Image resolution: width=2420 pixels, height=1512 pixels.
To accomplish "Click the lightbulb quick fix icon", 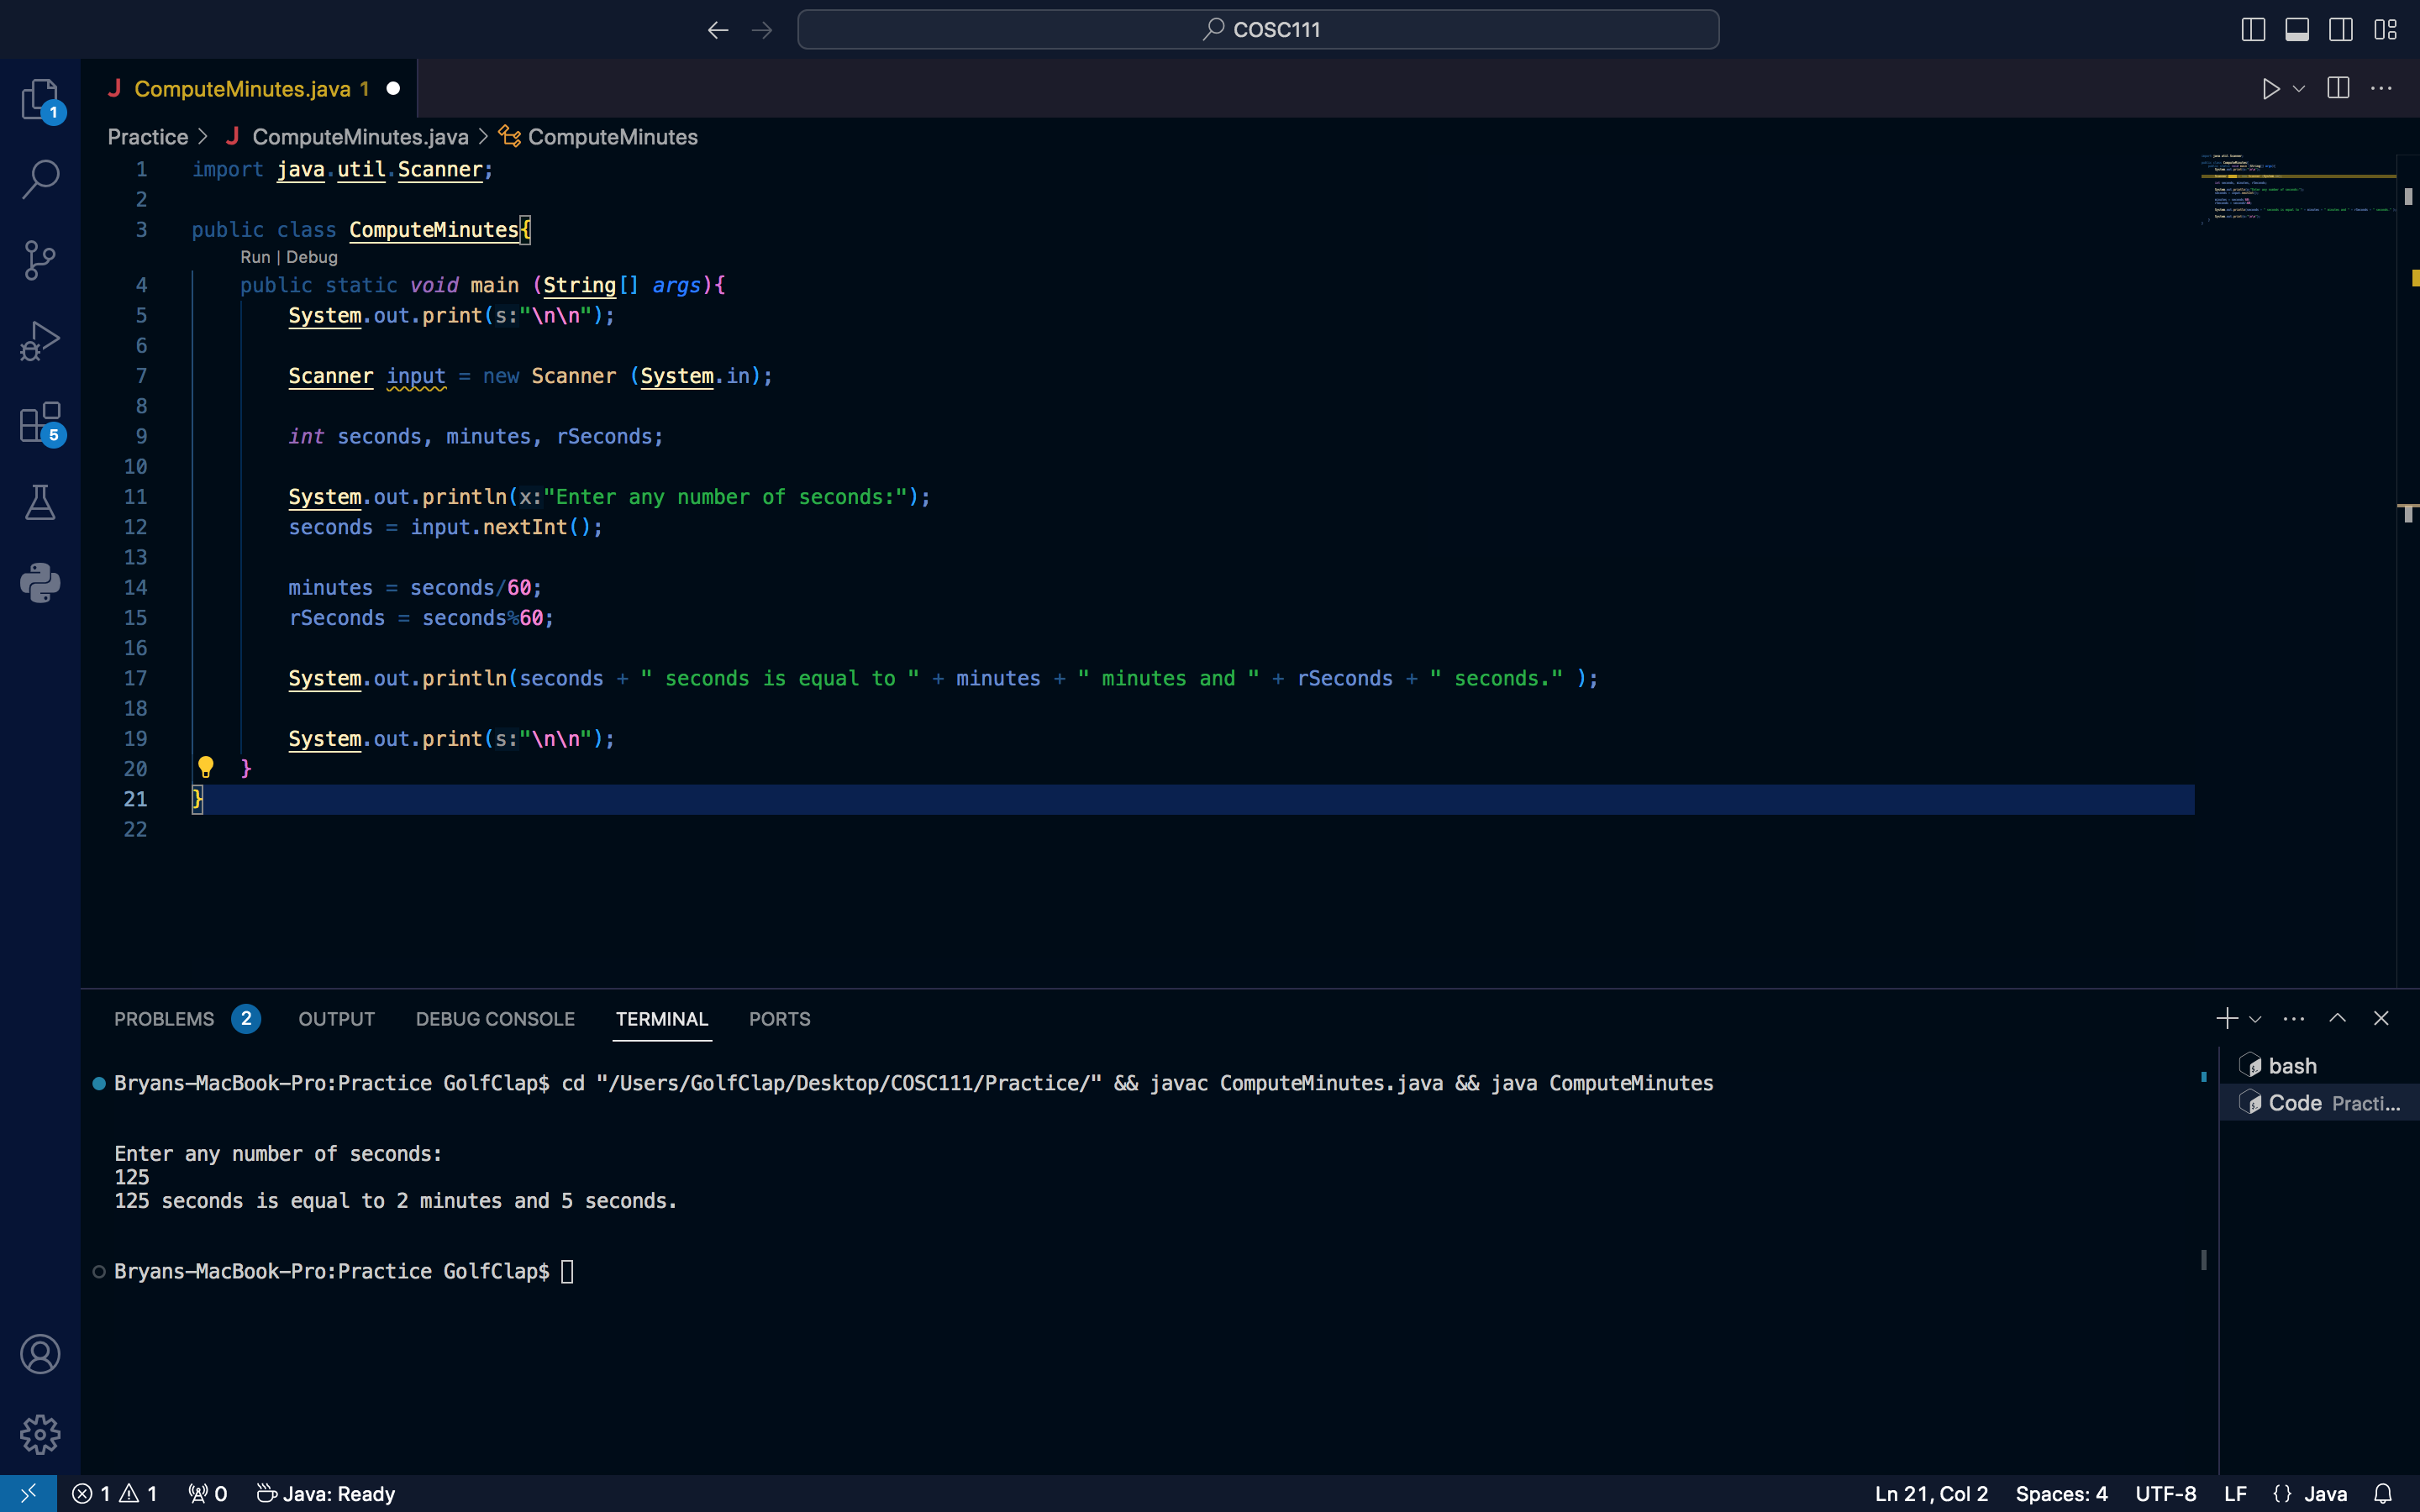I will (x=206, y=767).
